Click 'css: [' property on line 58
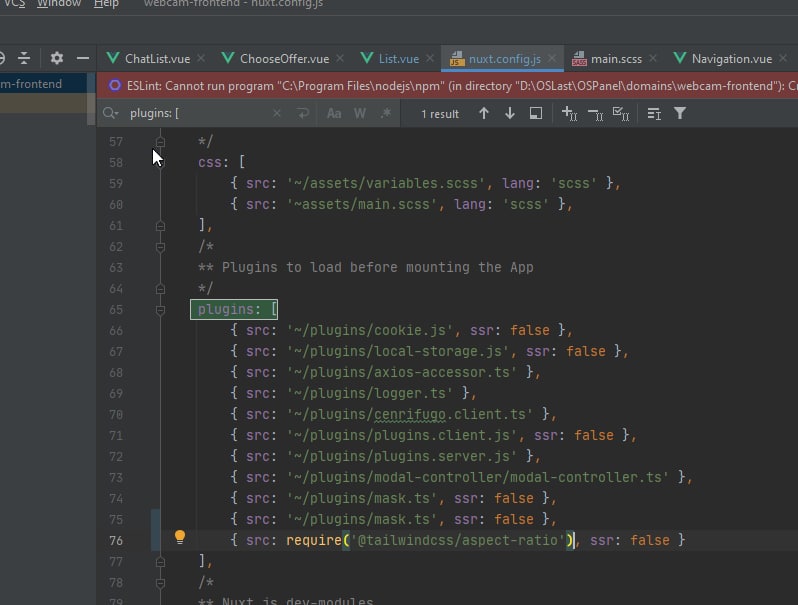 point(222,162)
